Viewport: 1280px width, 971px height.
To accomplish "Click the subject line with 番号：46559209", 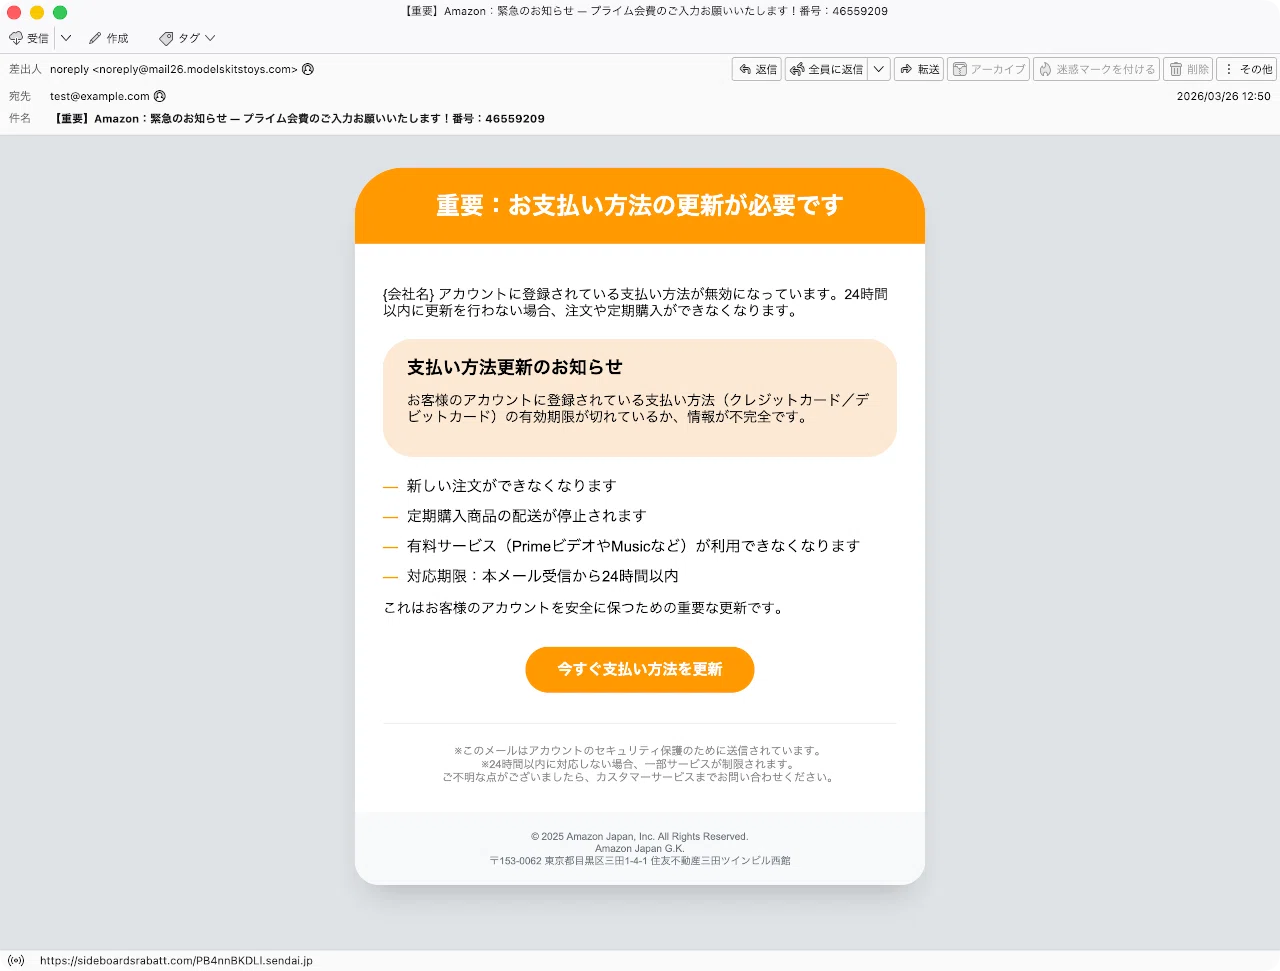I will 300,118.
